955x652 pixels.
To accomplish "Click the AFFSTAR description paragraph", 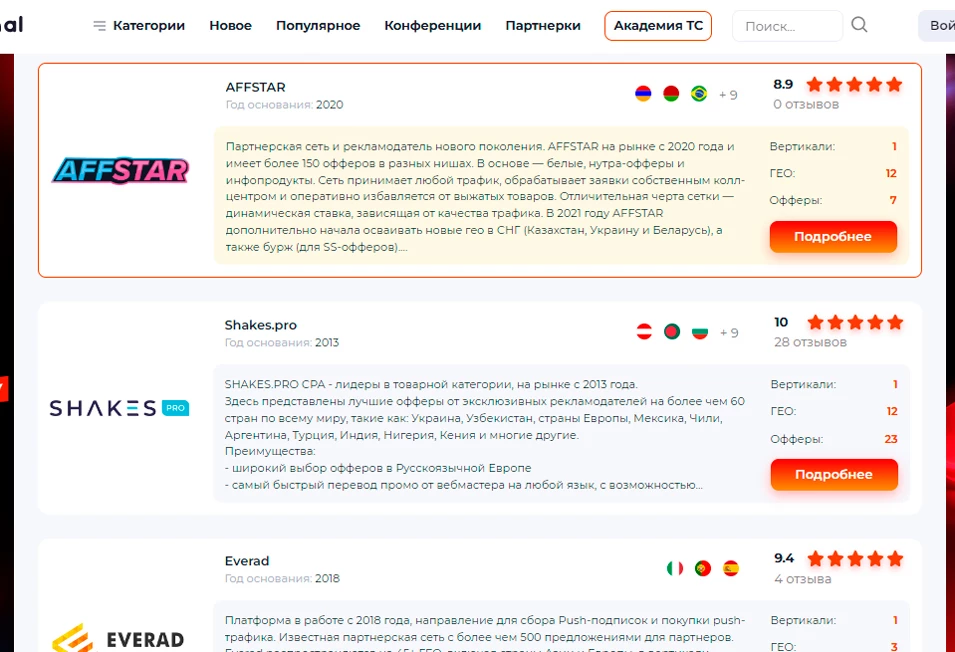I will click(x=485, y=197).
